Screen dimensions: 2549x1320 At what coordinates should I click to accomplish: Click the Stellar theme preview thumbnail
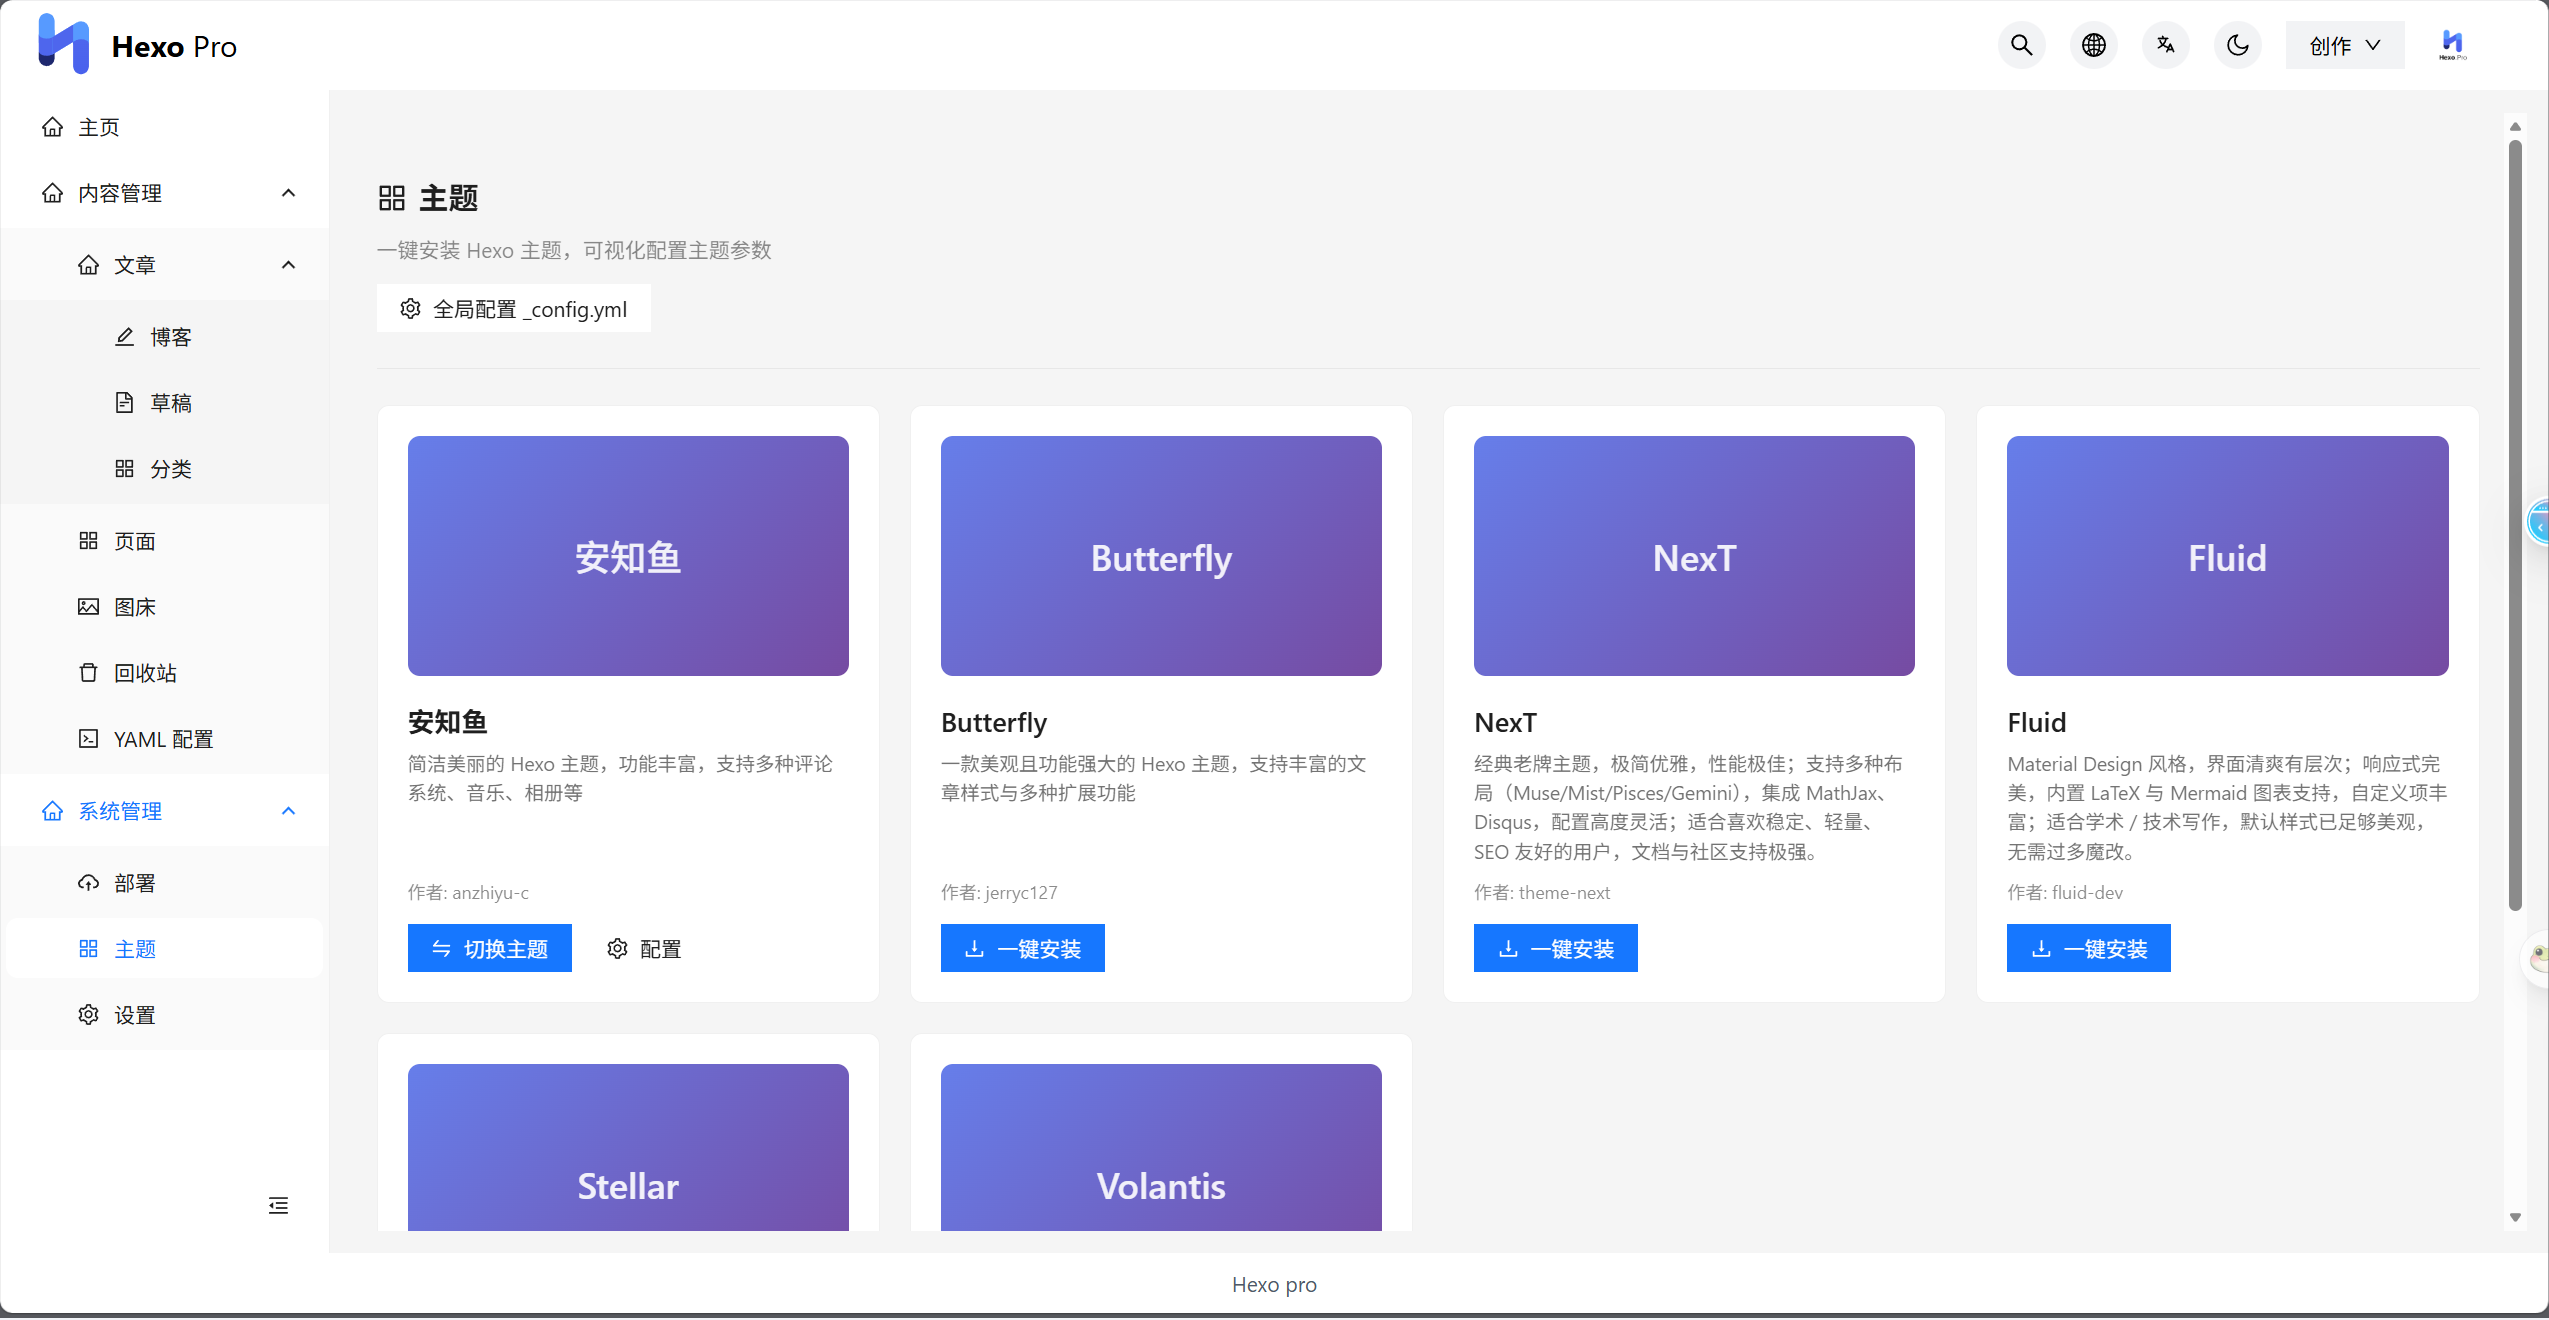pyautogui.click(x=628, y=1147)
